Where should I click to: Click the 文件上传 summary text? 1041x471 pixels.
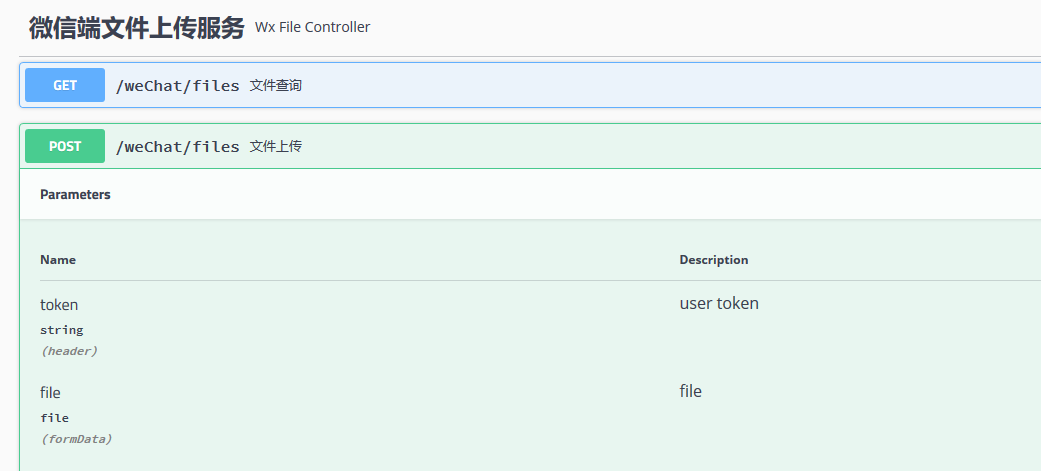276,147
